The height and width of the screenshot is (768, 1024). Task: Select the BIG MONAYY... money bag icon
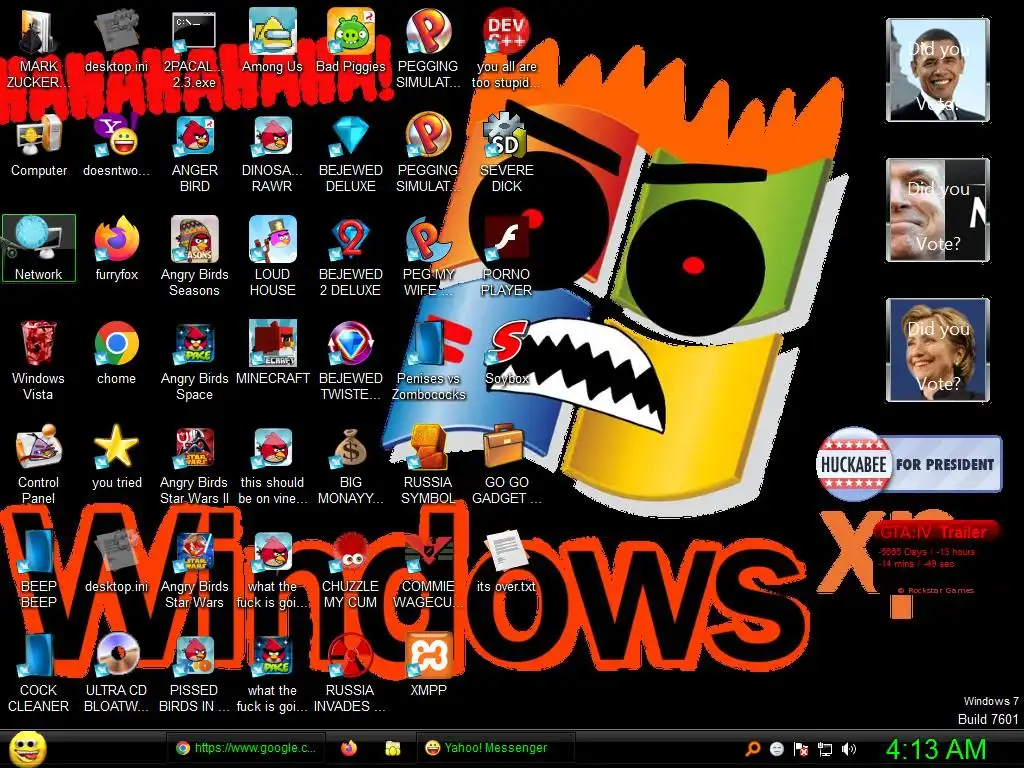(x=351, y=464)
